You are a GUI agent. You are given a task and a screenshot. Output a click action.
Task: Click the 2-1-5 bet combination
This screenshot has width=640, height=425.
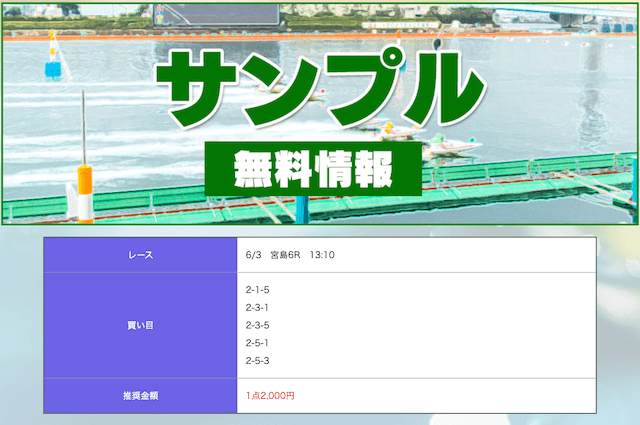tap(257, 290)
